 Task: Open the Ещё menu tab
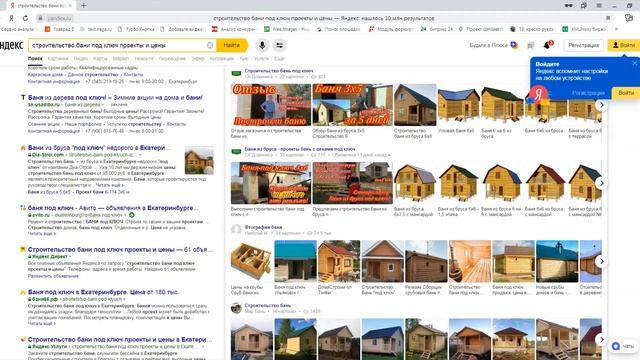[279, 59]
